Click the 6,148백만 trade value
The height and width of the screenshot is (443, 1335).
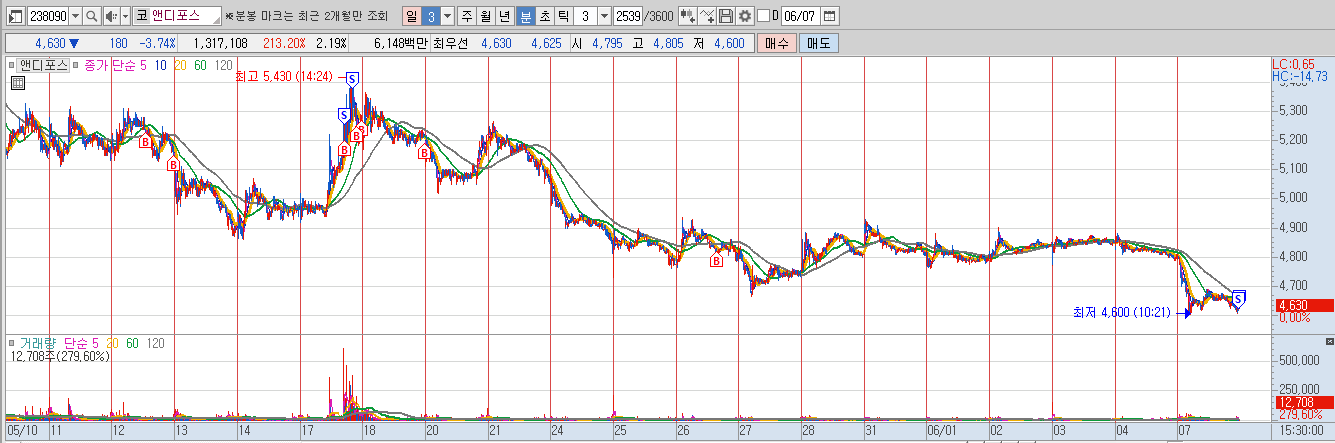(400, 43)
